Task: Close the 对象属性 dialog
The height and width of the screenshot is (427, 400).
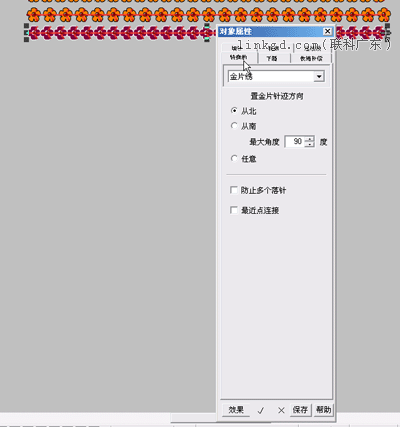Action: pyautogui.click(x=327, y=31)
